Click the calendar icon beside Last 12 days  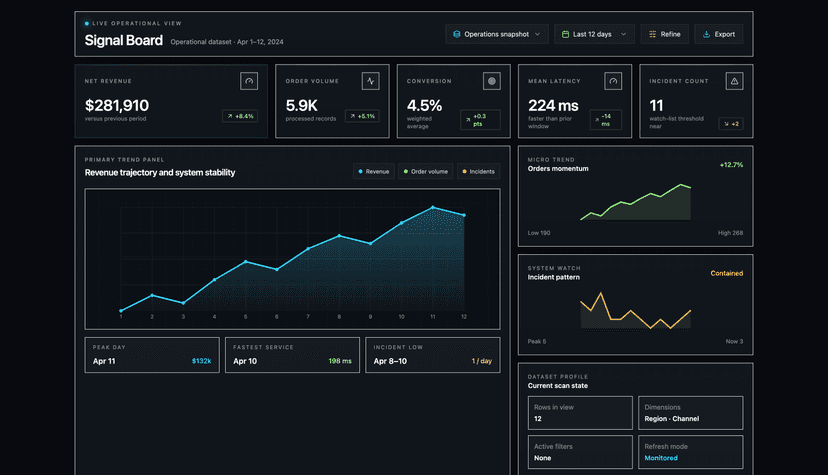pyautogui.click(x=566, y=34)
